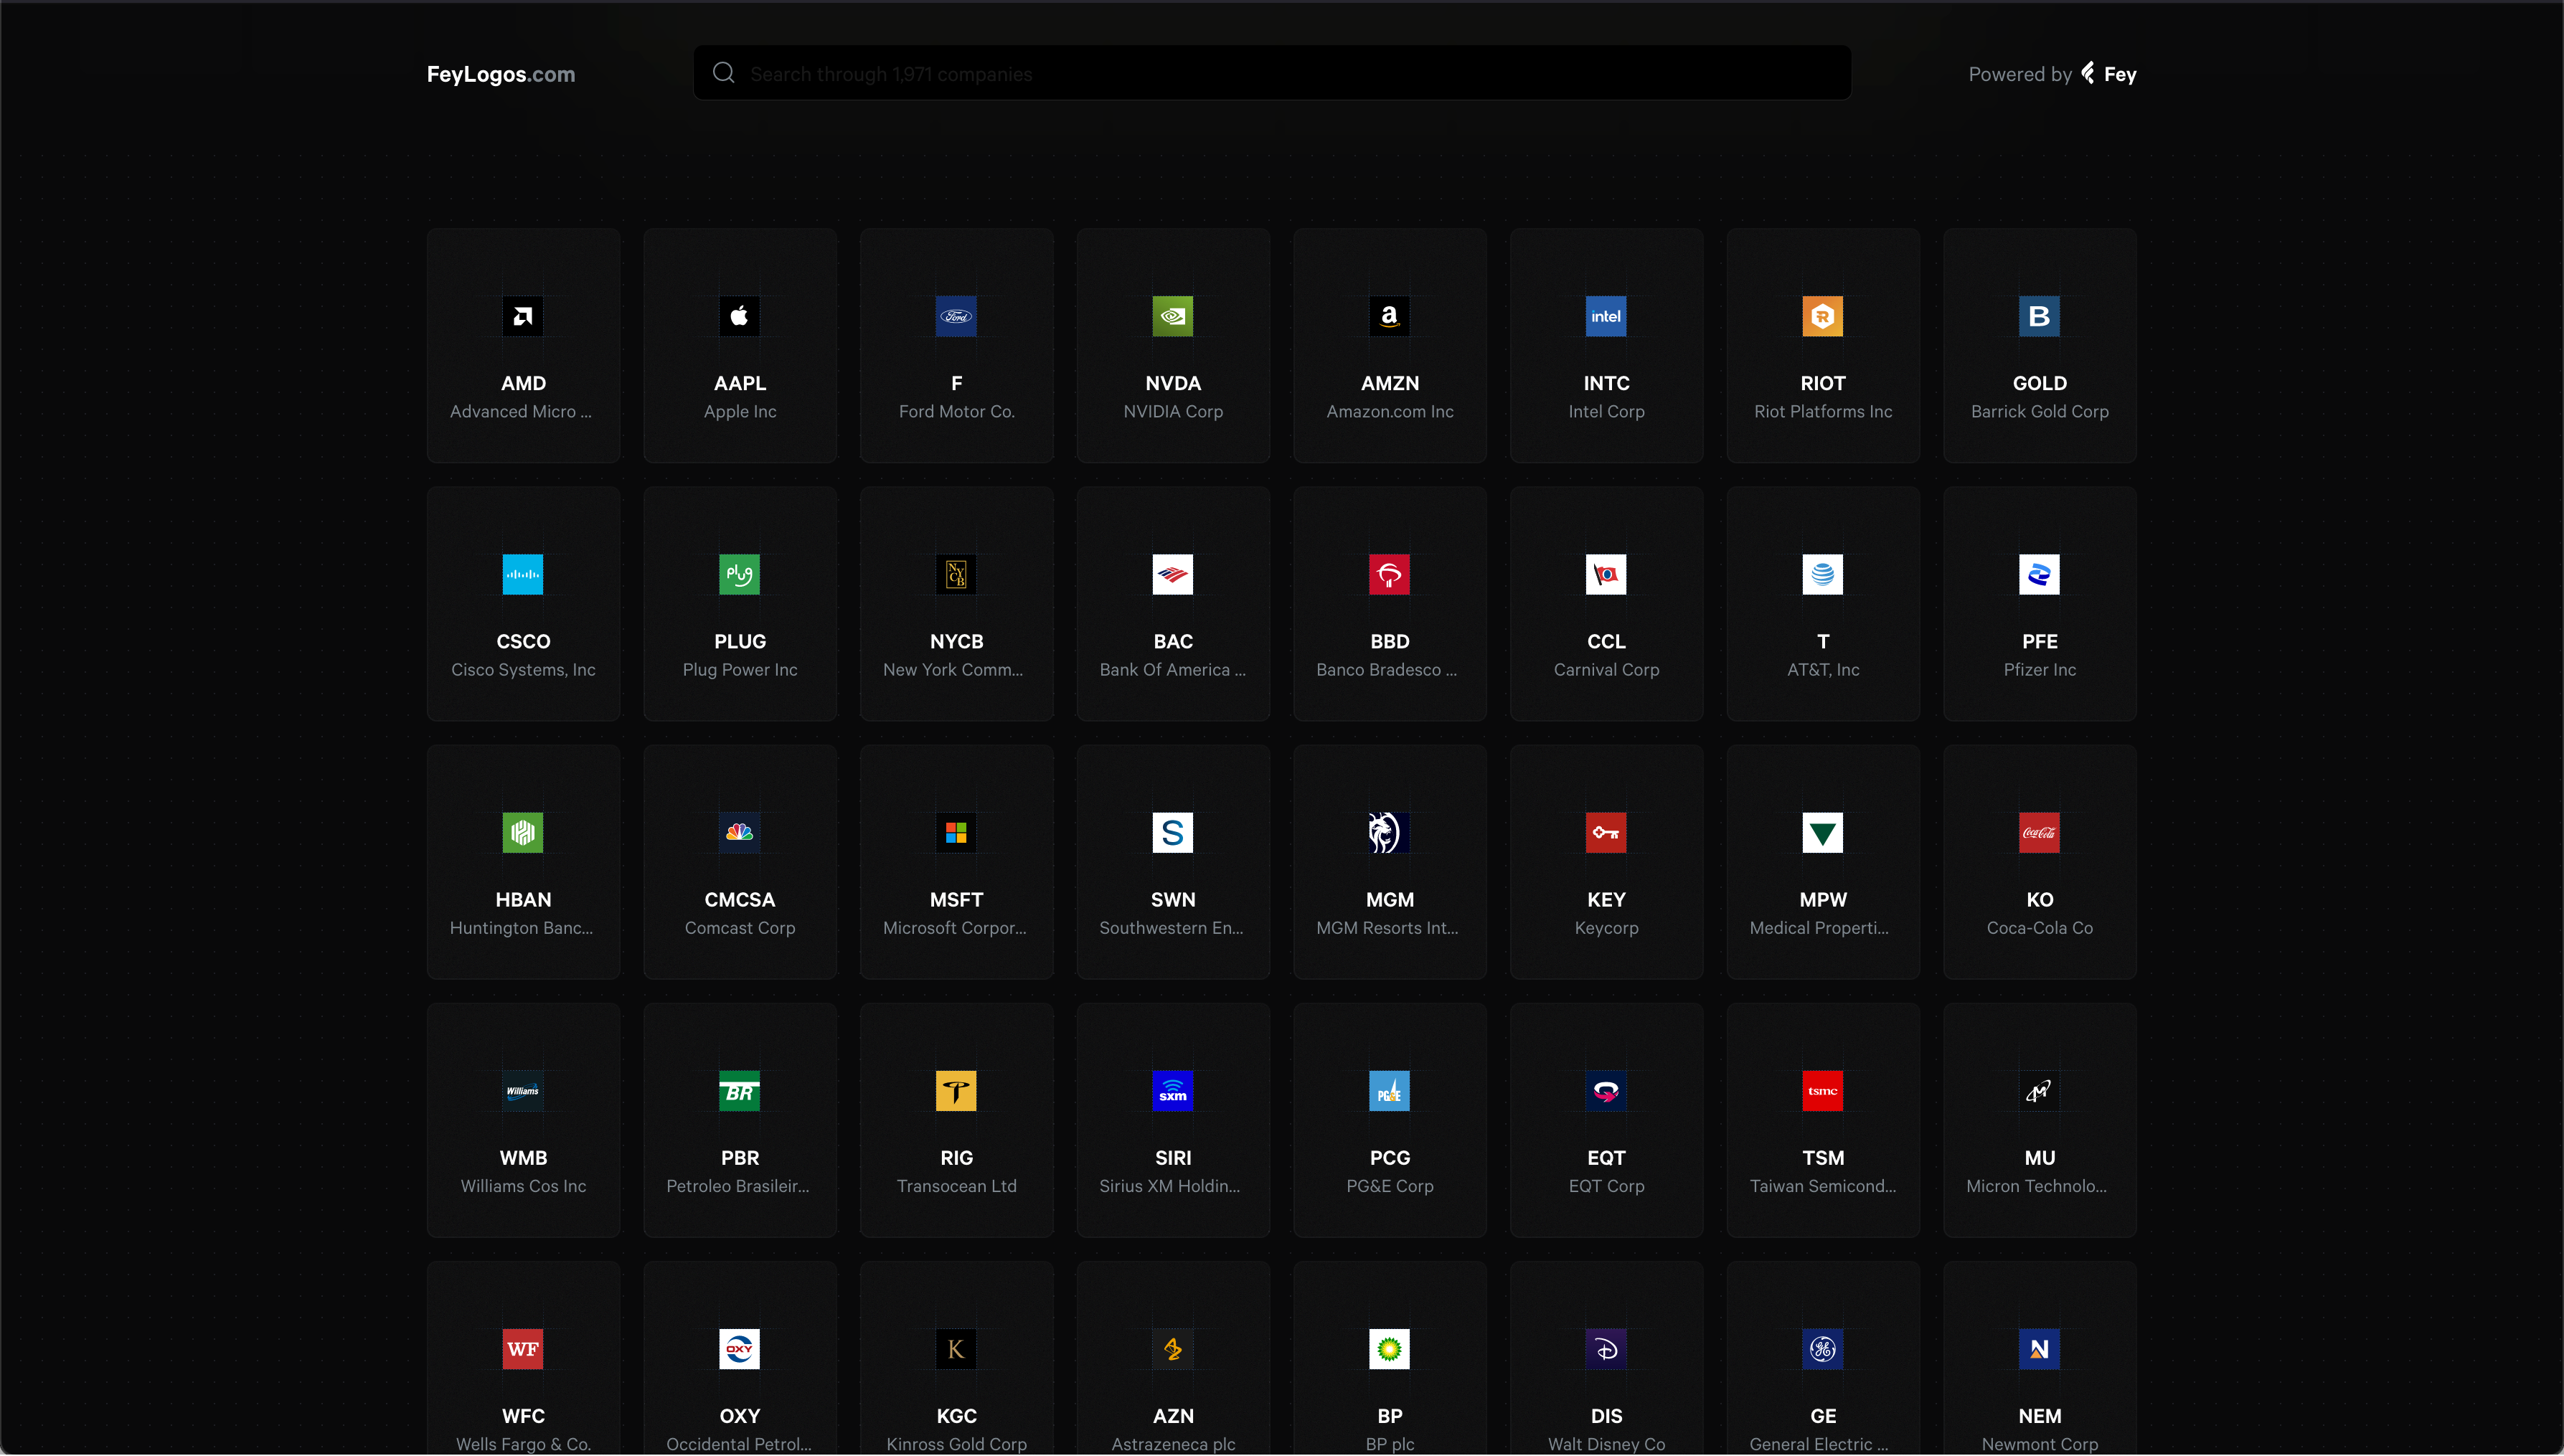2564x1456 pixels.
Task: Click the CMCSA ticker label
Action: [x=740, y=899]
